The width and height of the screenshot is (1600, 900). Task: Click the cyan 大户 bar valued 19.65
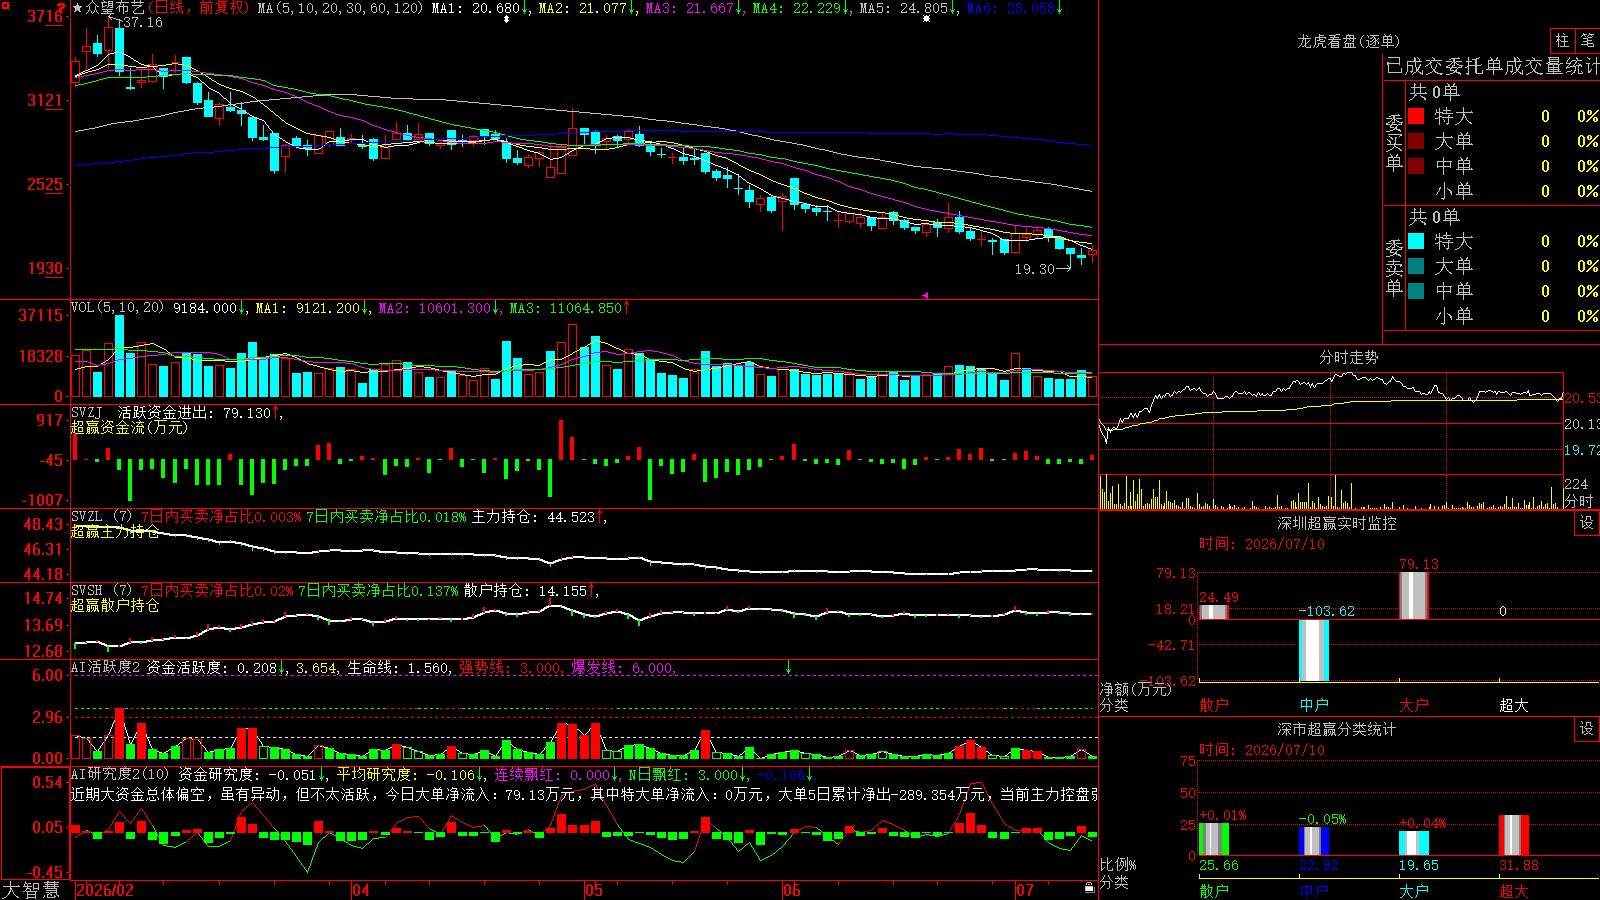(x=1414, y=843)
